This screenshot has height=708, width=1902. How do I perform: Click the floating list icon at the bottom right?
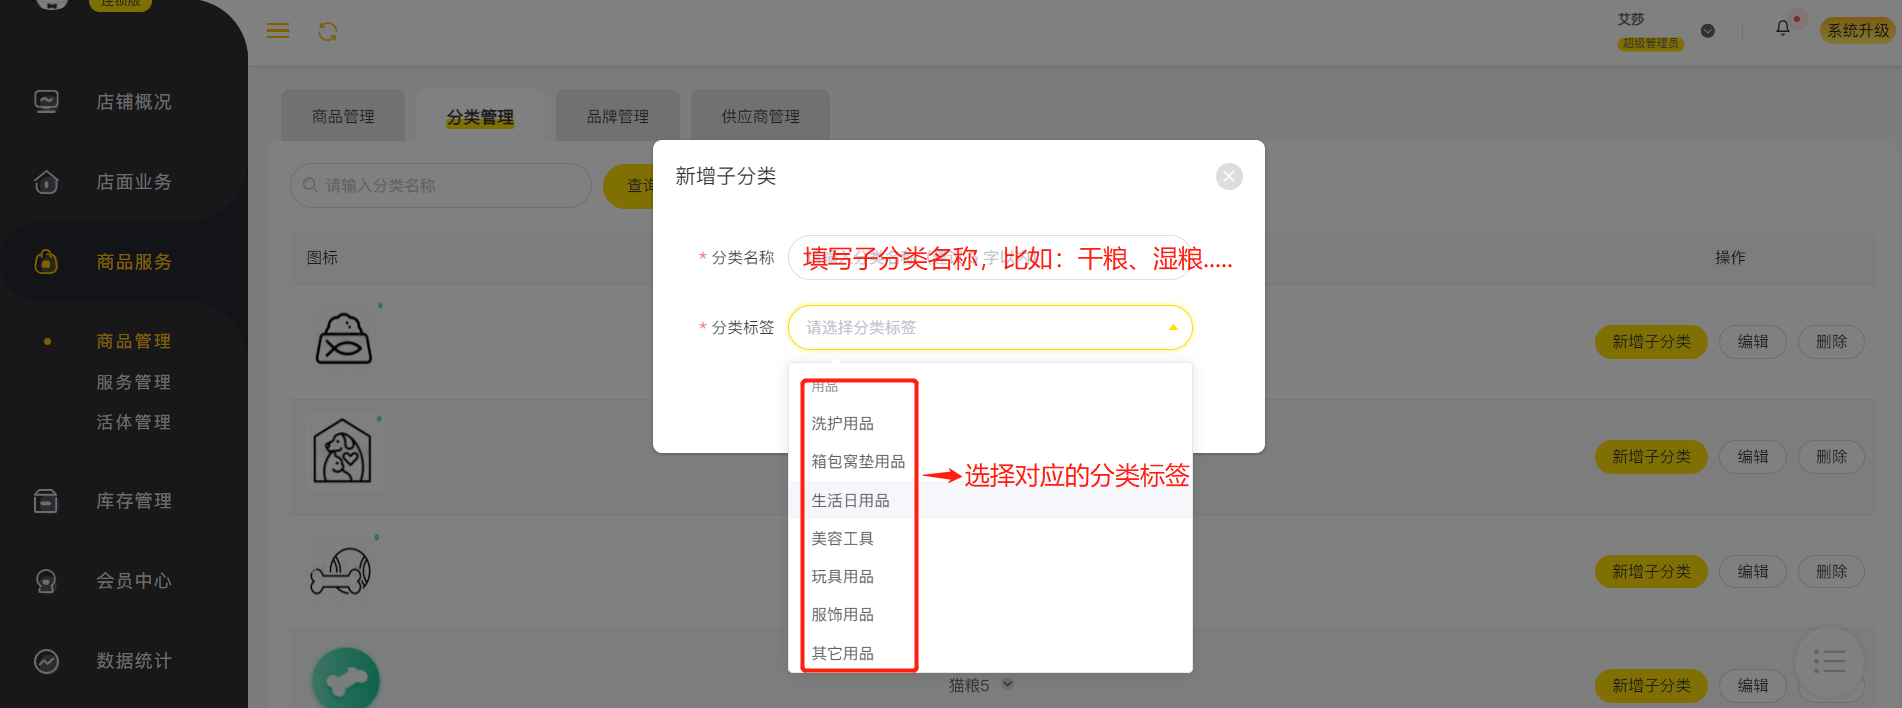(1829, 661)
